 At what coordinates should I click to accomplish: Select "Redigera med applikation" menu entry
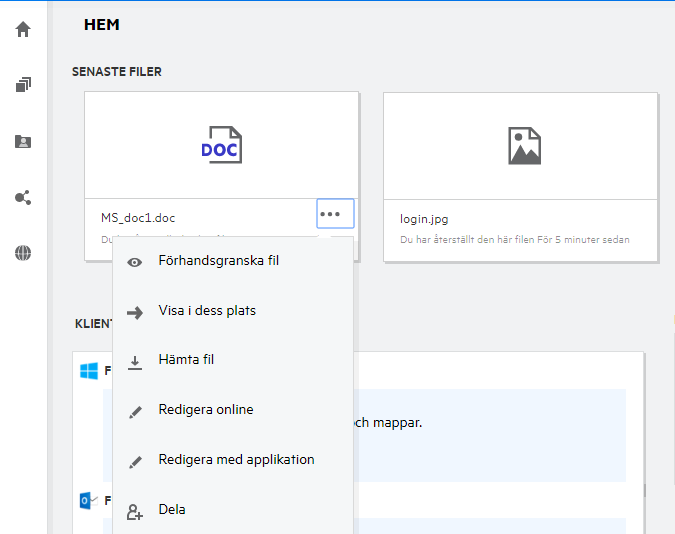coord(236,460)
